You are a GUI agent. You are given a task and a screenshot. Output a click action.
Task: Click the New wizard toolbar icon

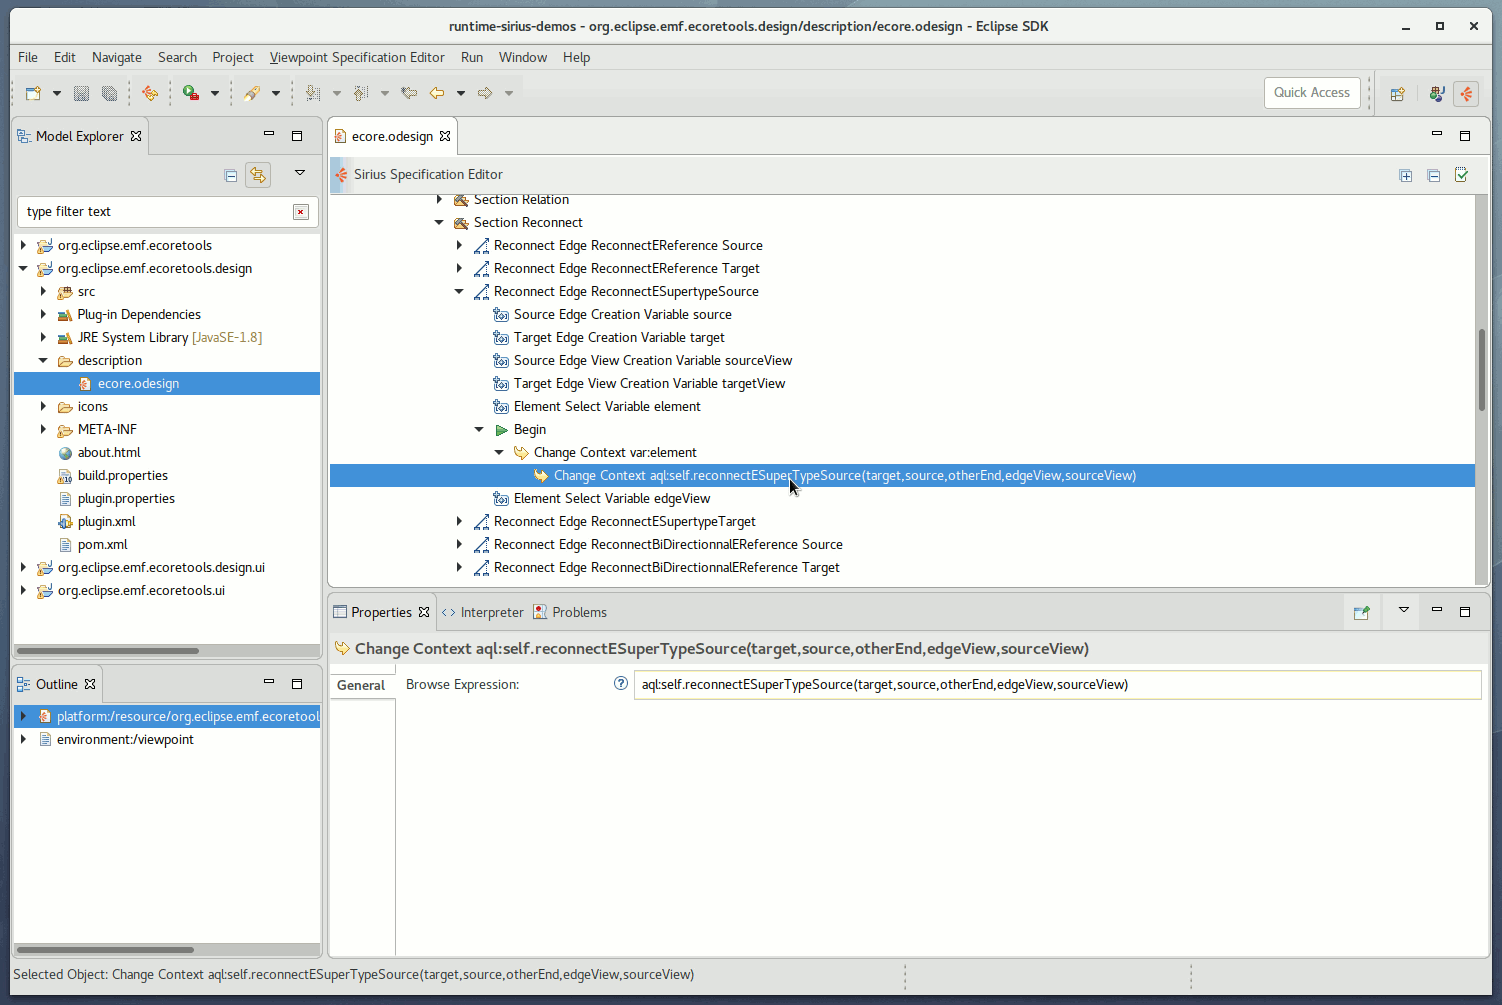coord(33,93)
